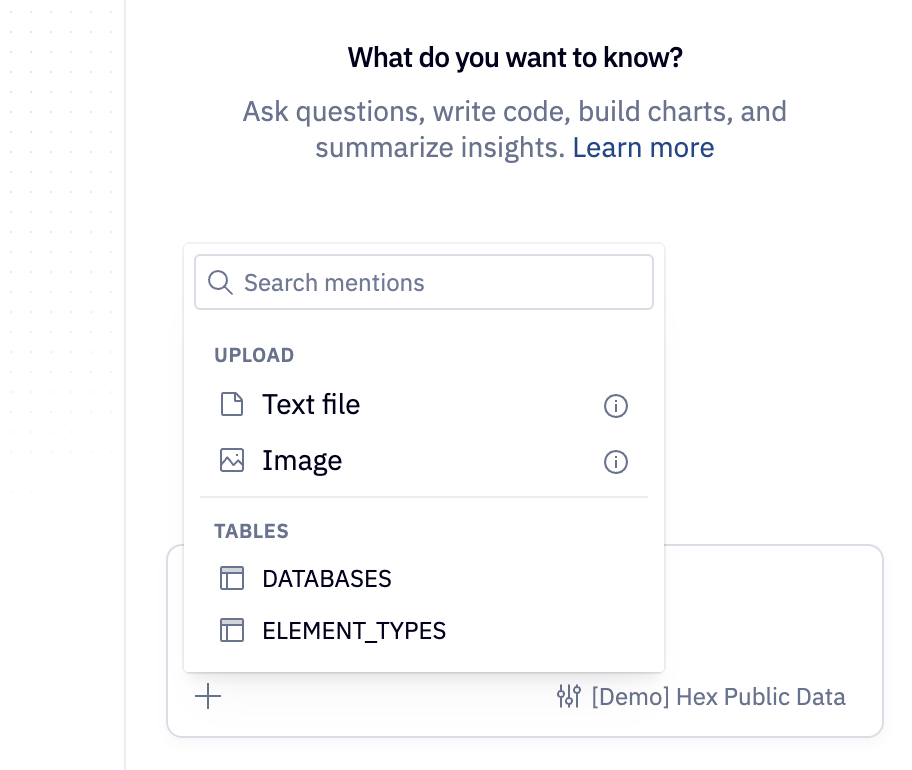Viewport: 912px width, 770px height.
Task: Click the magnifying glass search icon
Action: click(x=219, y=282)
